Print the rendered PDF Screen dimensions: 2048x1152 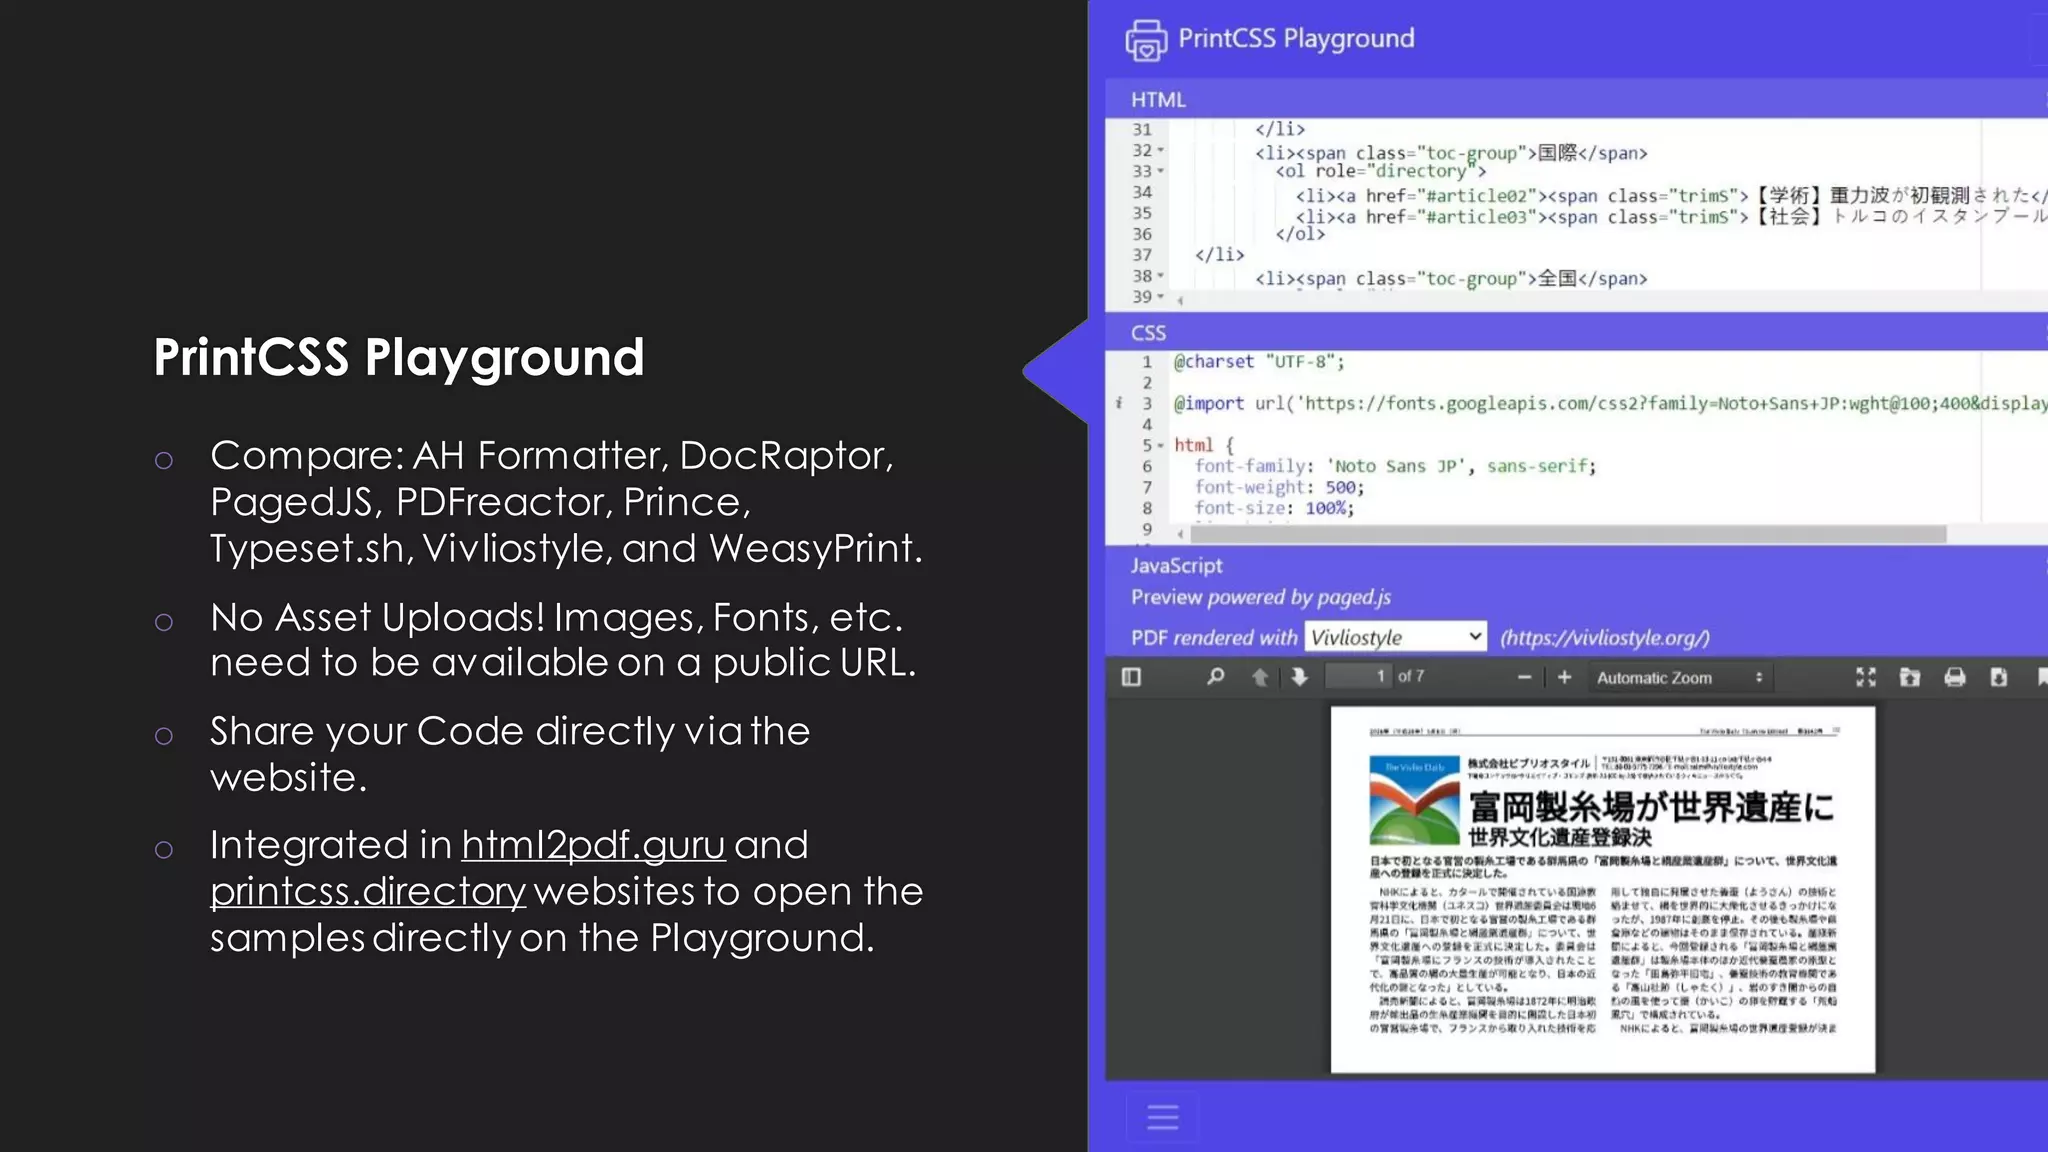pyautogui.click(x=1955, y=677)
